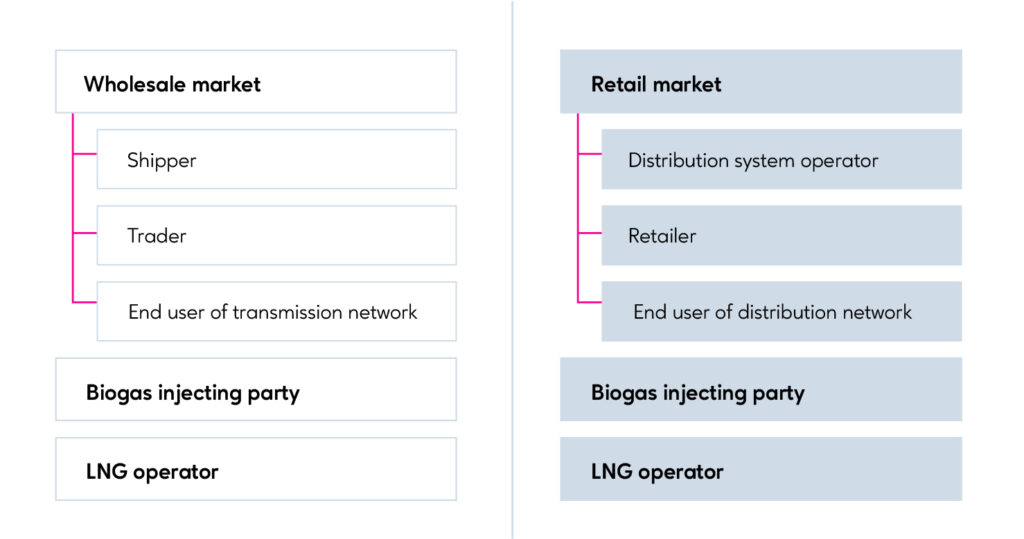Click End user of transmission network
Image resolution: width=1024 pixels, height=539 pixels.
coord(276,312)
